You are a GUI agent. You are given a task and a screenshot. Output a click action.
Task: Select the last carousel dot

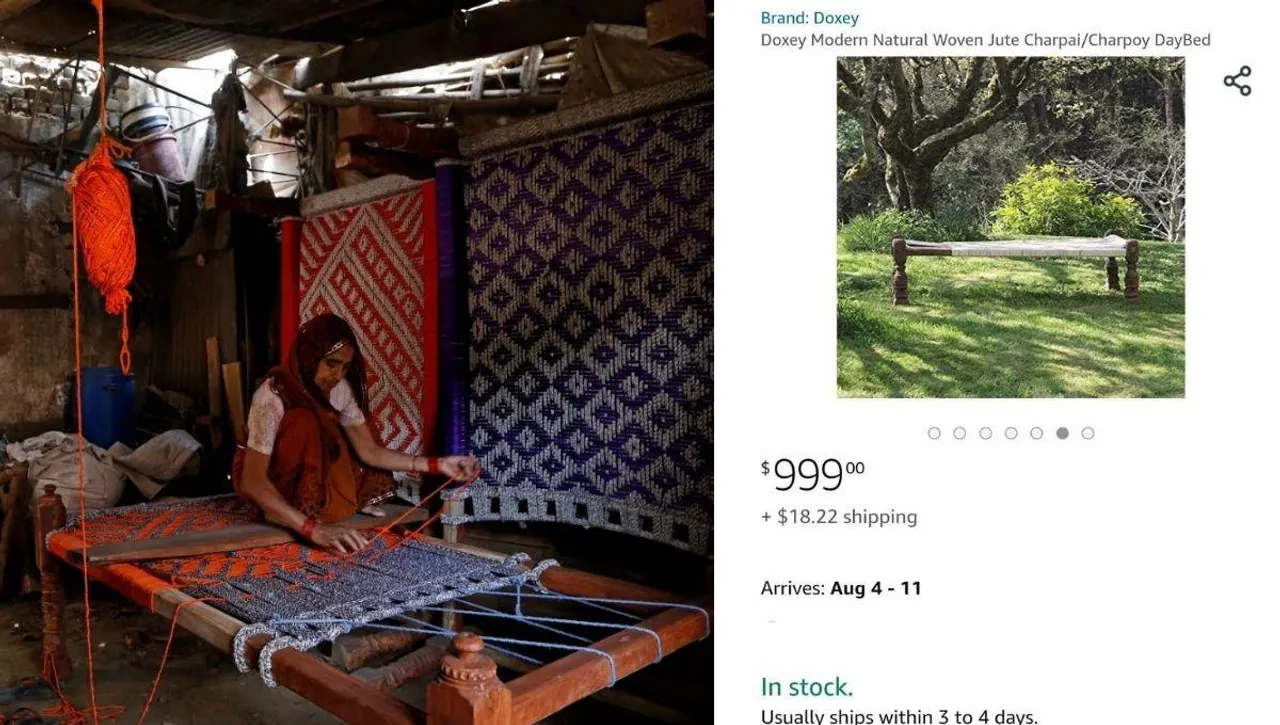pos(1087,433)
